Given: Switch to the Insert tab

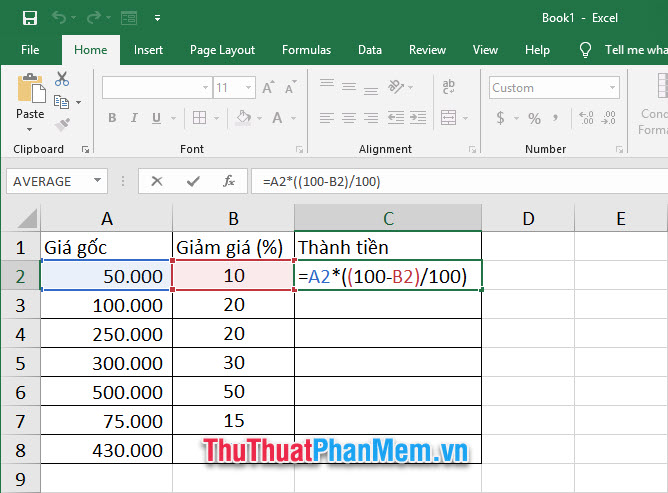Looking at the screenshot, I should click(148, 50).
